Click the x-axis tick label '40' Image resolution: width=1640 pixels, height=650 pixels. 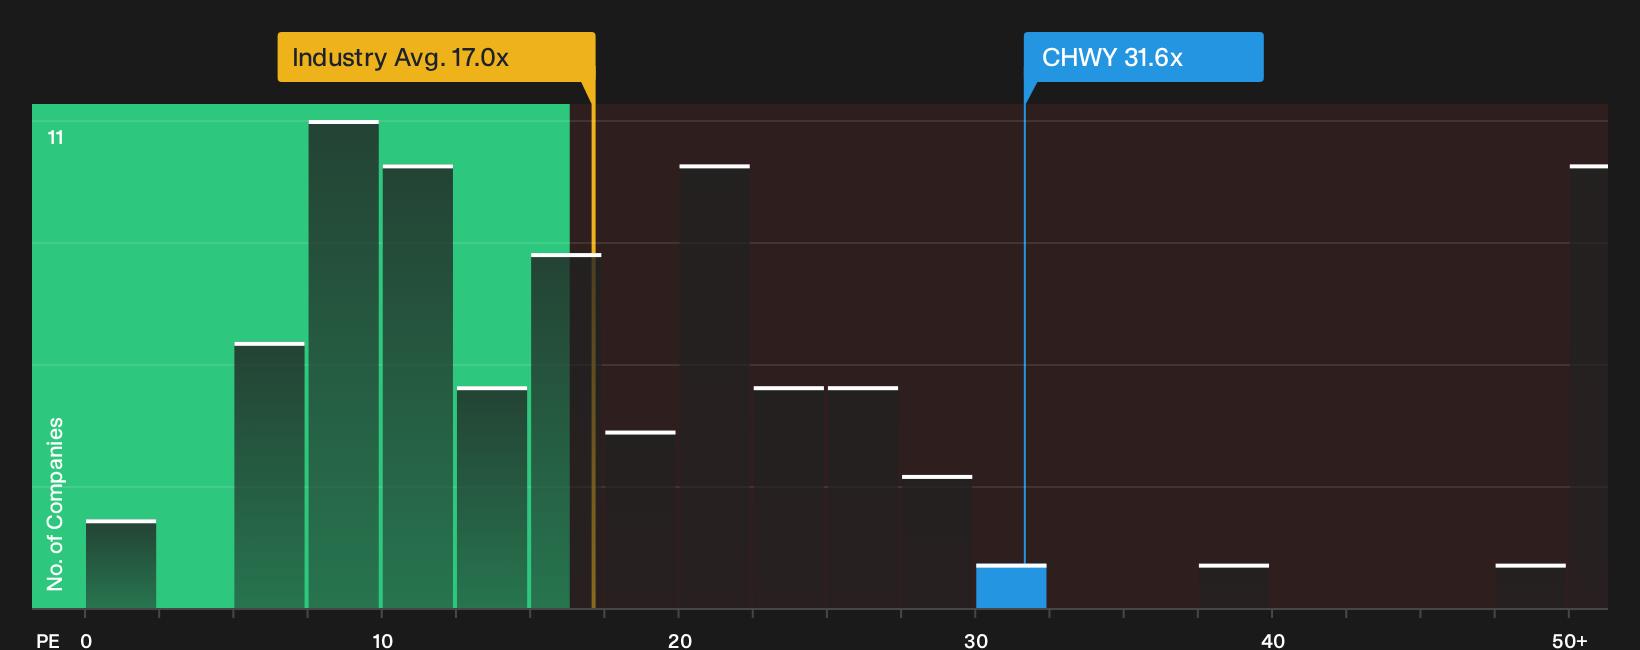pyautogui.click(x=1272, y=640)
